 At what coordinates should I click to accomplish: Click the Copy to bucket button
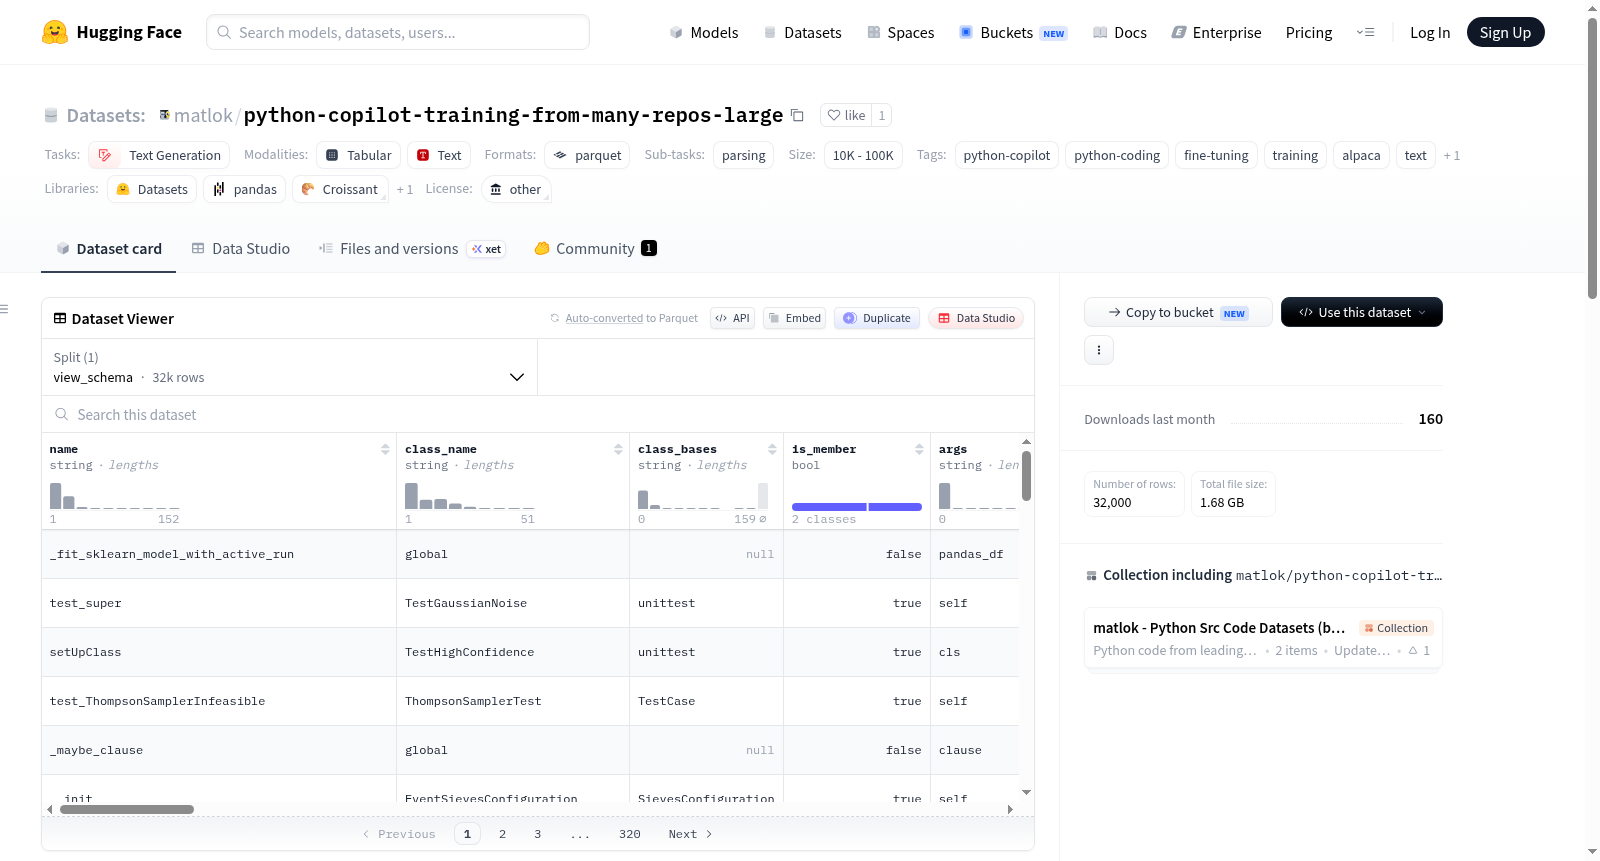click(1178, 312)
